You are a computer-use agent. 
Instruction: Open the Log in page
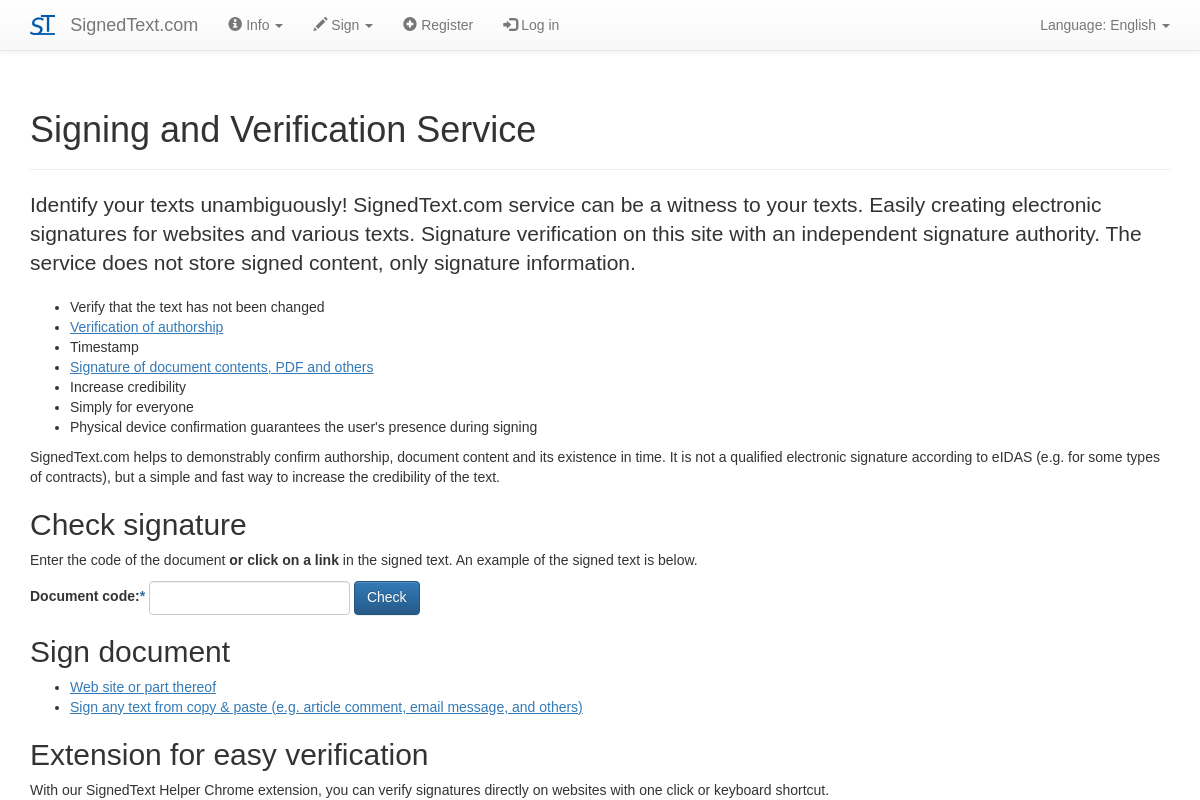pyautogui.click(x=540, y=25)
